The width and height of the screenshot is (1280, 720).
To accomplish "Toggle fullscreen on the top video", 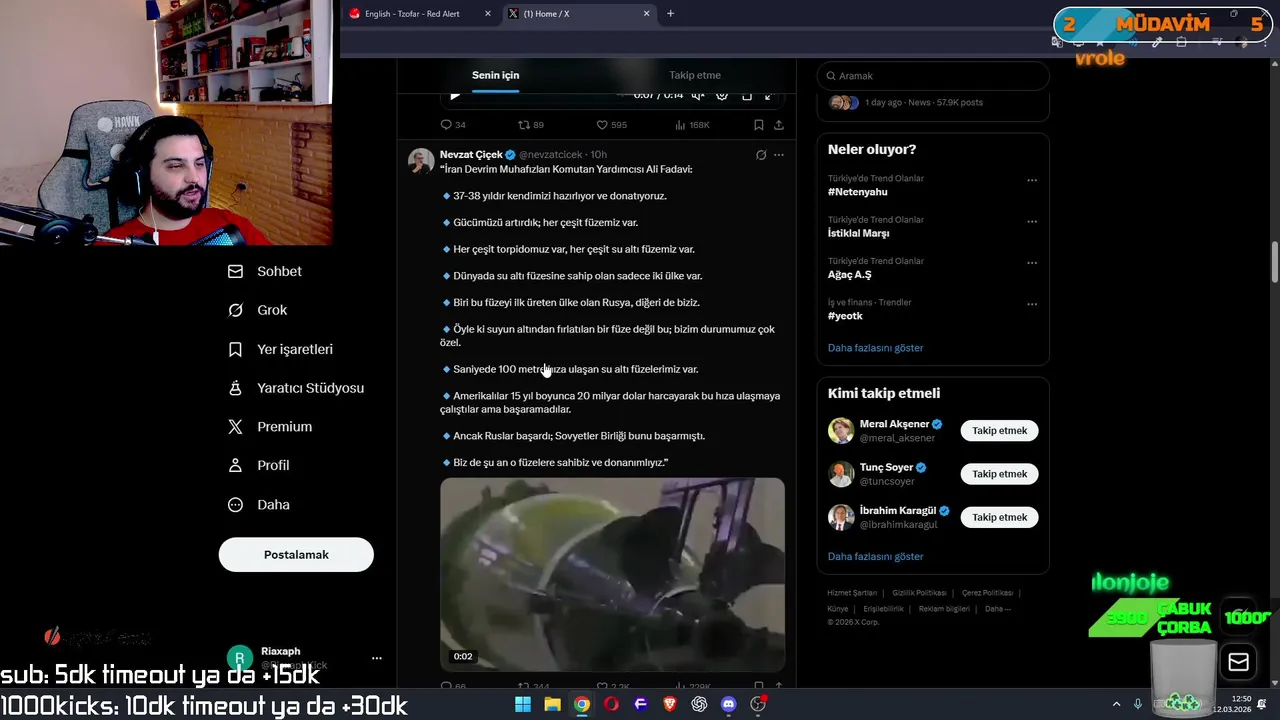I will pyautogui.click(x=768, y=95).
